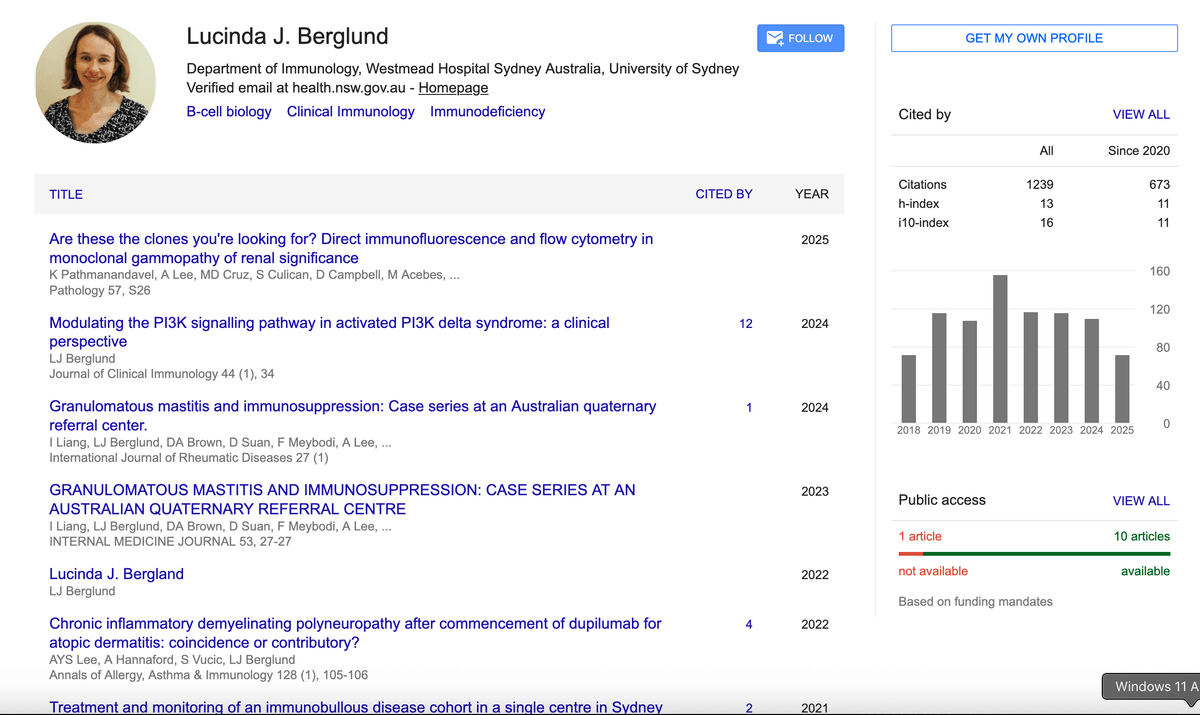Viewport: 1200px width, 715px height.
Task: Open the Homepage link
Action: click(453, 88)
